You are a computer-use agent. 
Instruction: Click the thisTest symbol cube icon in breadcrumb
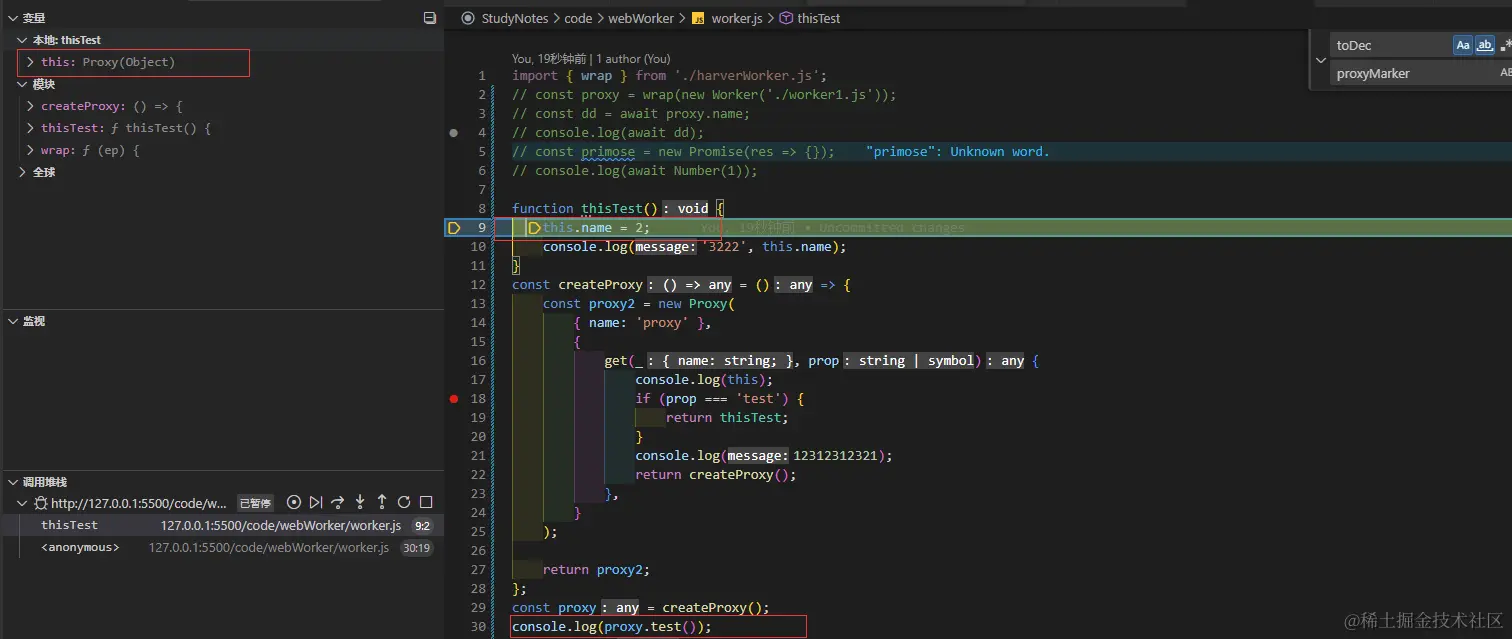point(786,18)
